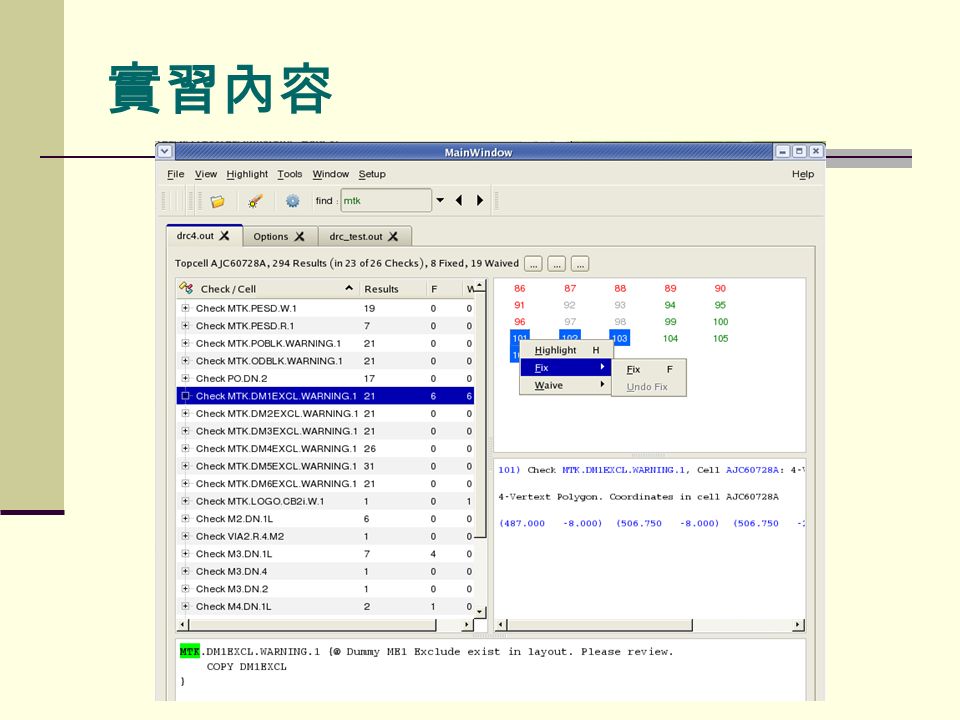Choose Waive in the context menu

click(x=565, y=385)
